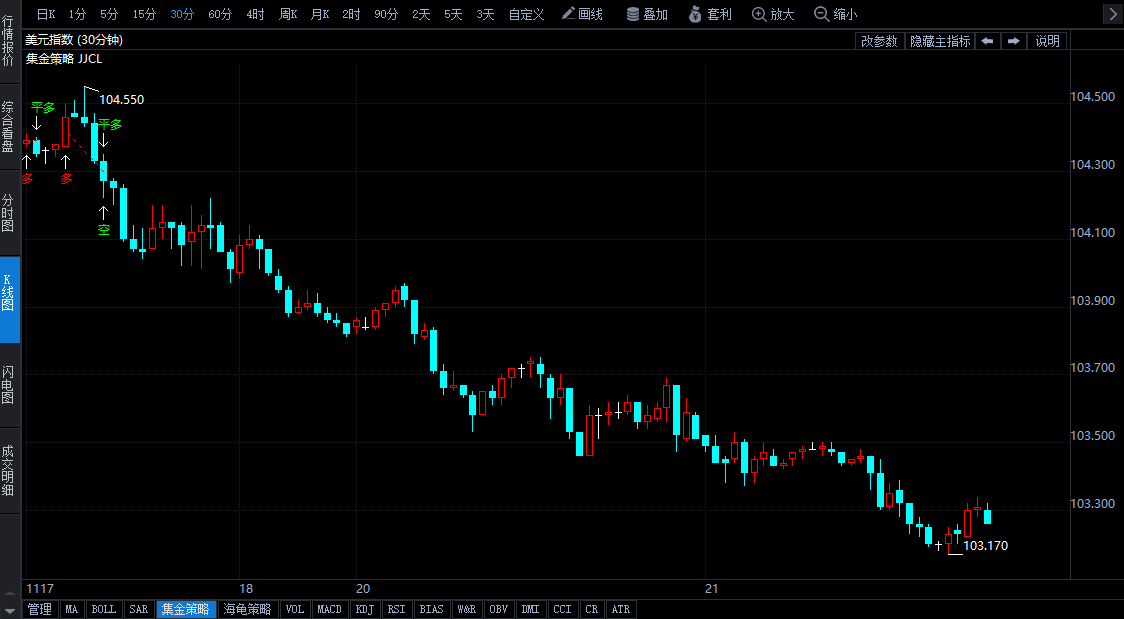The height and width of the screenshot is (619, 1124).
Task: Choose the 4时 timeframe
Action: pos(255,14)
